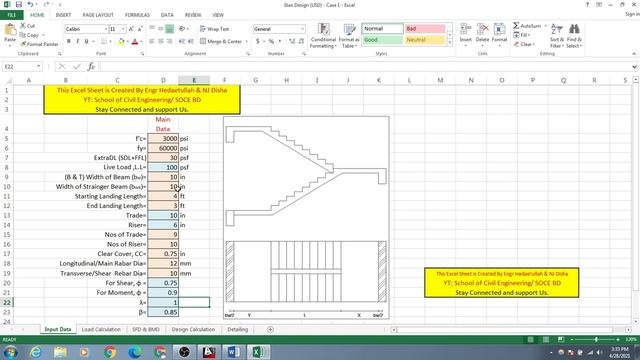Click the zoom slider handle

pos(596,340)
